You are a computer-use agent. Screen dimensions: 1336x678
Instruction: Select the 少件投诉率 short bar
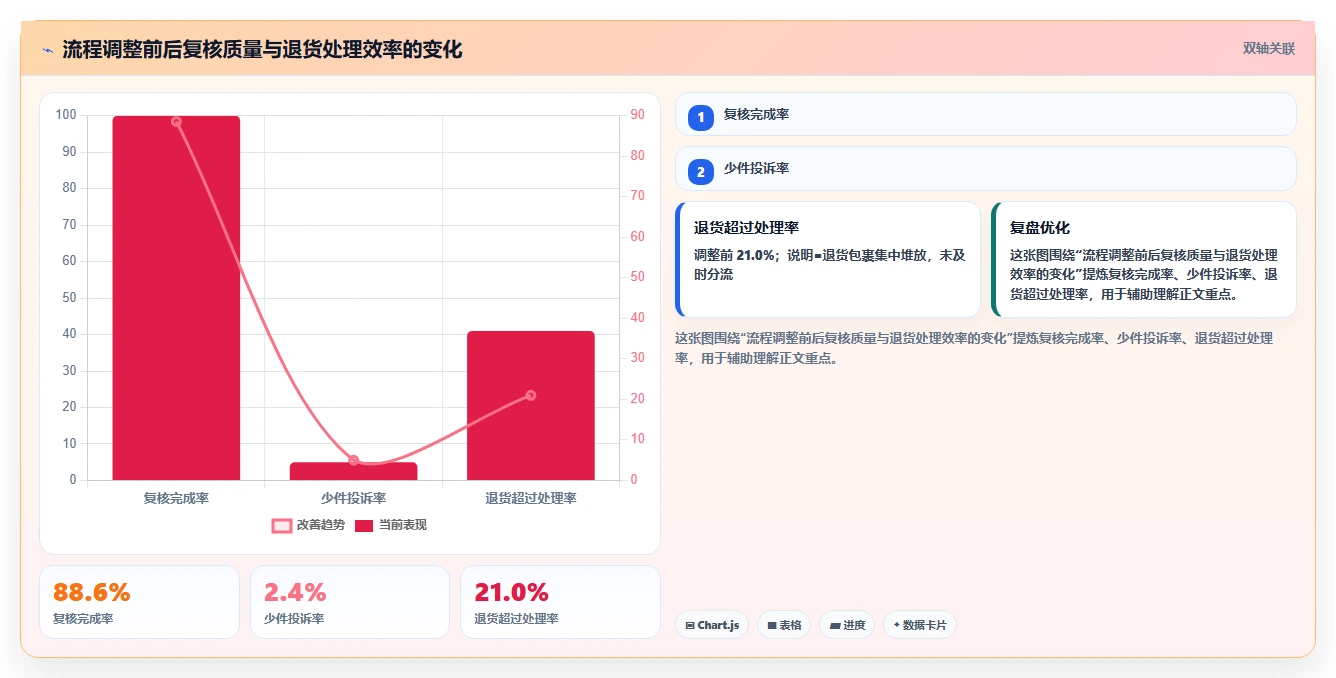click(353, 471)
